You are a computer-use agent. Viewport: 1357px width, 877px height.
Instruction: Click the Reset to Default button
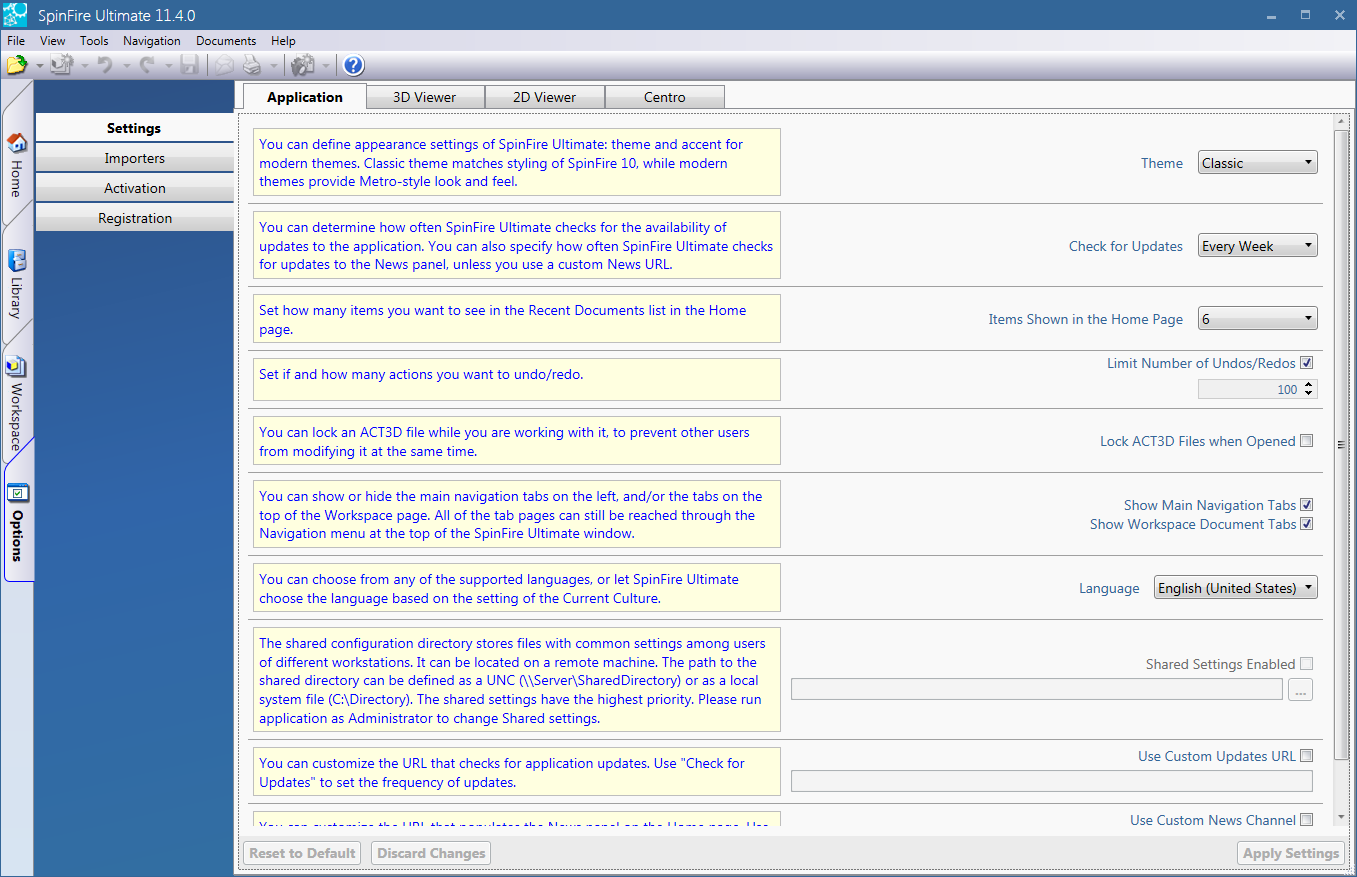(x=302, y=853)
